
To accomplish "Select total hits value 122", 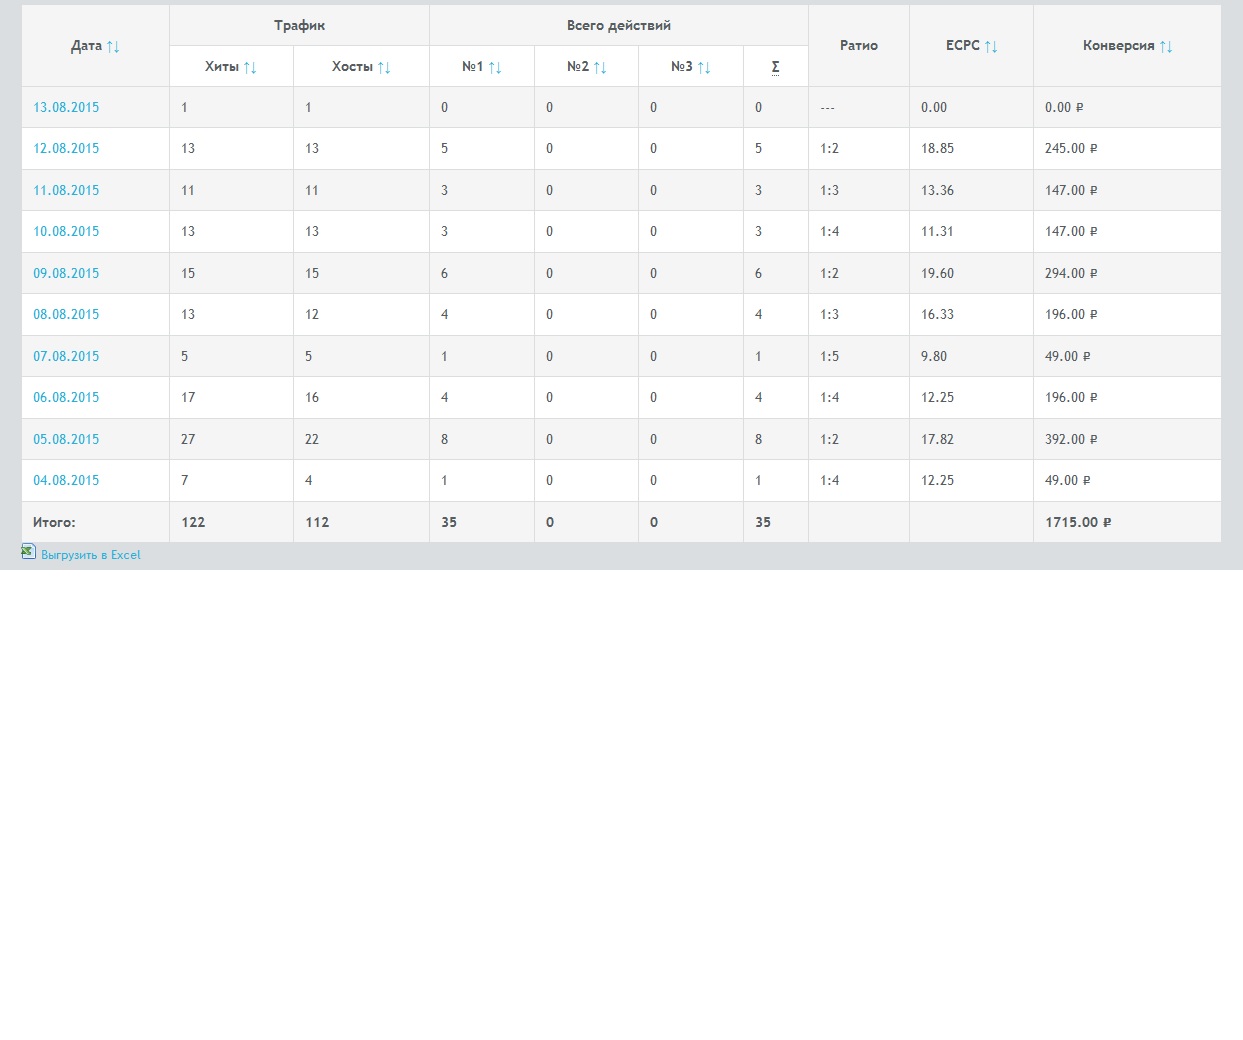I will click(193, 522).
